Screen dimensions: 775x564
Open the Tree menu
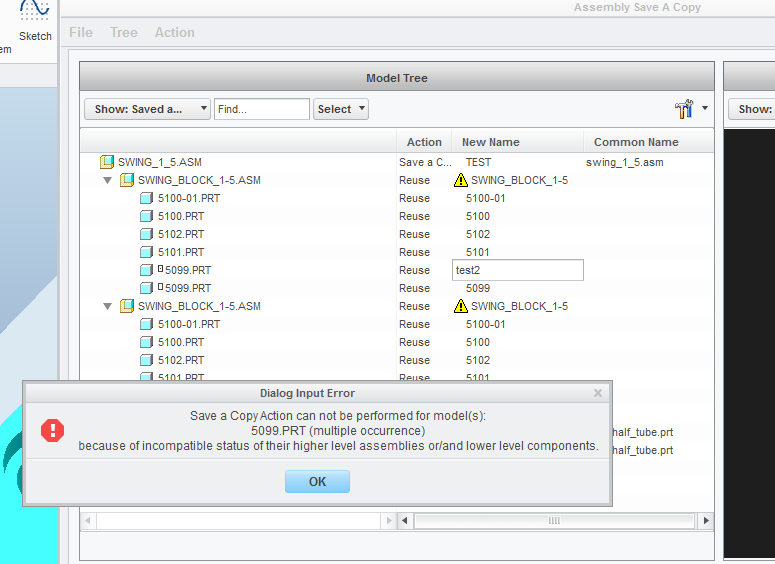tap(124, 33)
